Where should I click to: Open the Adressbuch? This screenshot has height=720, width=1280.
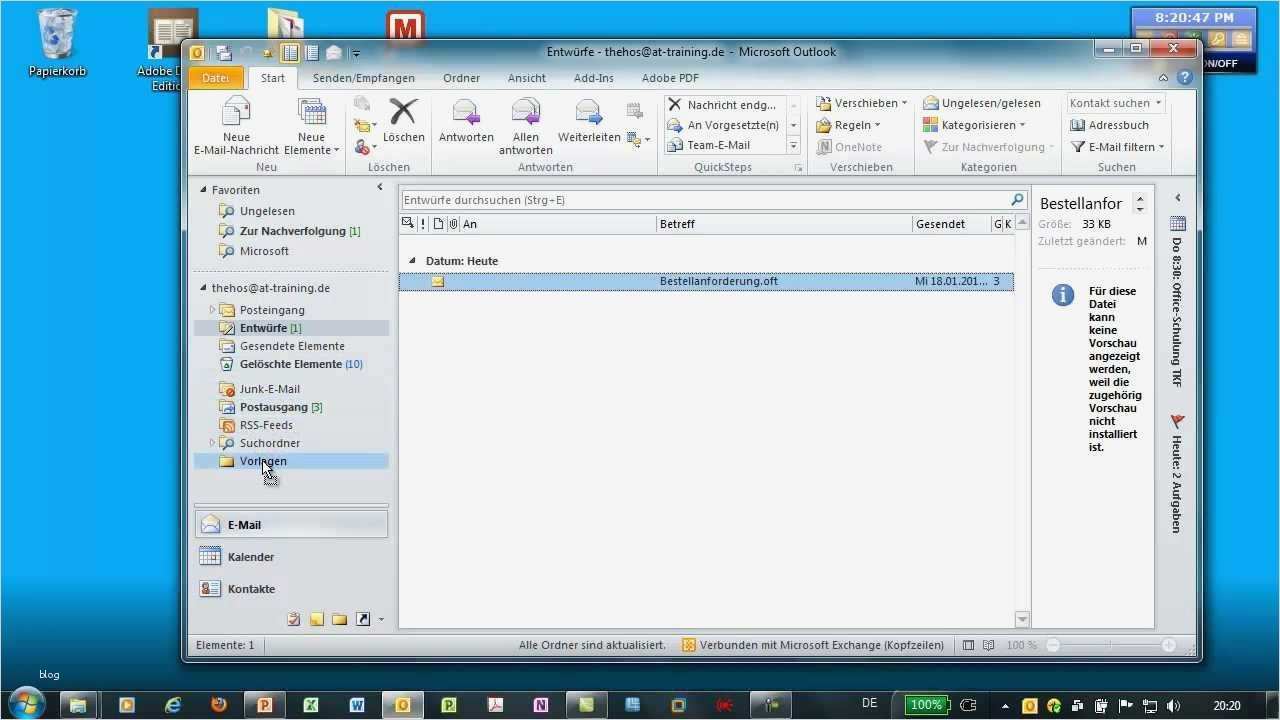pyautogui.click(x=1110, y=125)
